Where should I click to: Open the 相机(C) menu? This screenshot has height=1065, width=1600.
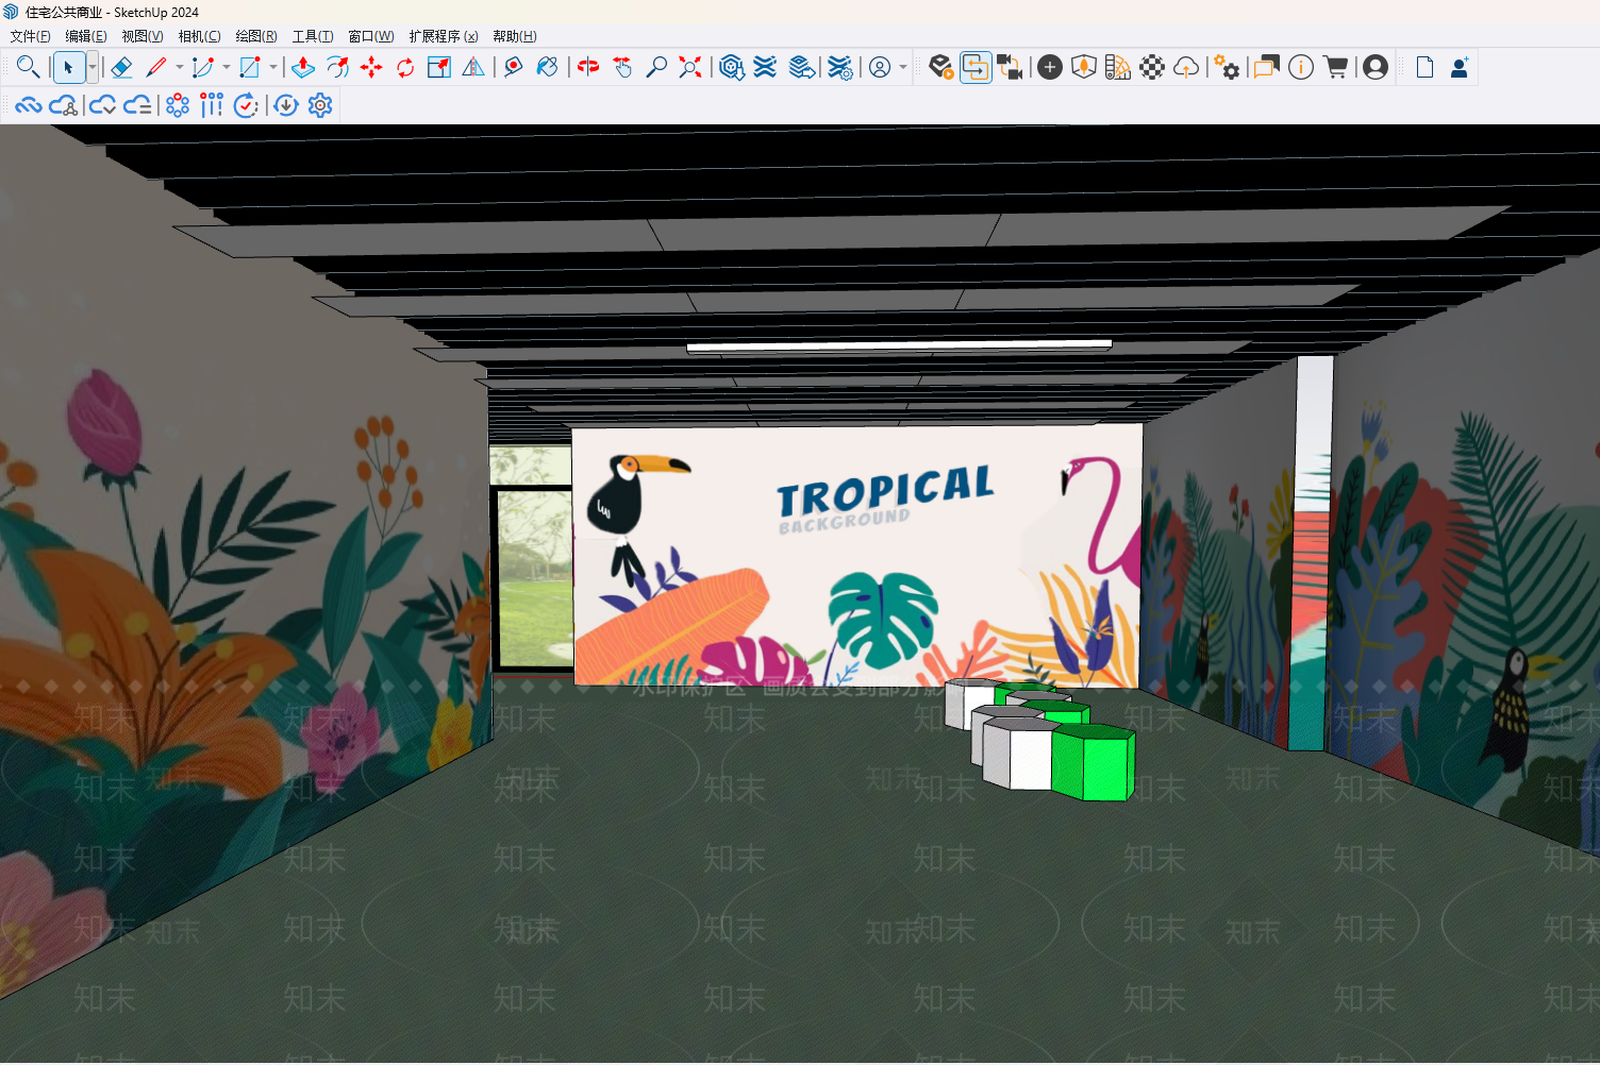(x=199, y=36)
